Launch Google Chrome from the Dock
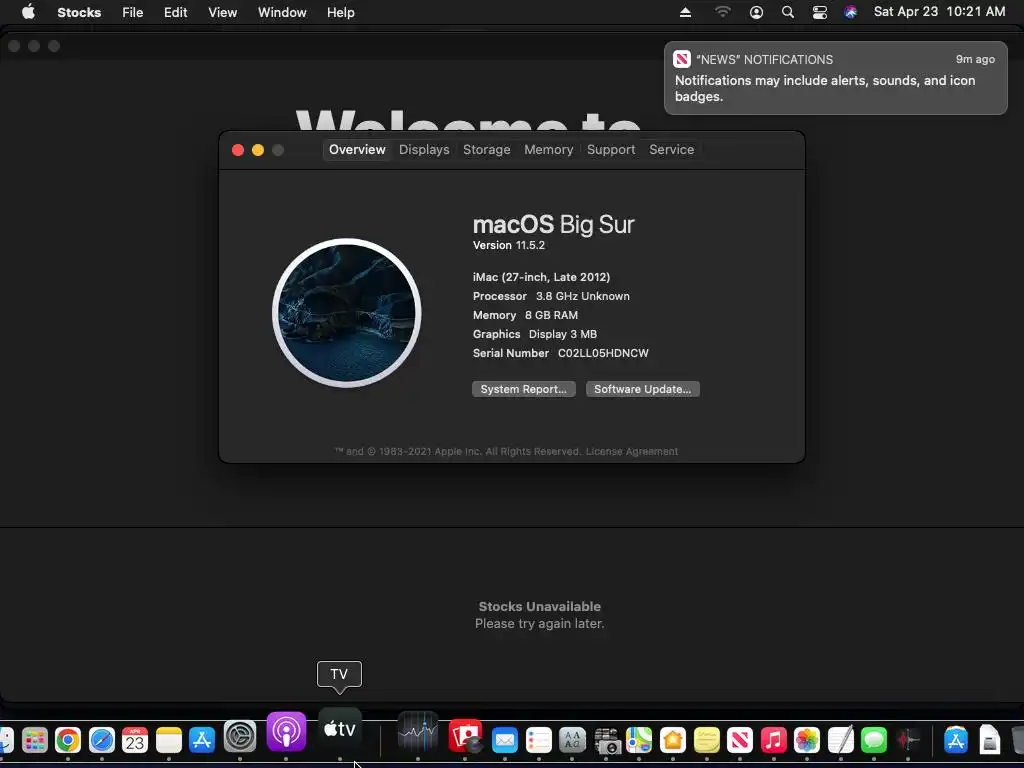The height and width of the screenshot is (768, 1024). point(68,741)
